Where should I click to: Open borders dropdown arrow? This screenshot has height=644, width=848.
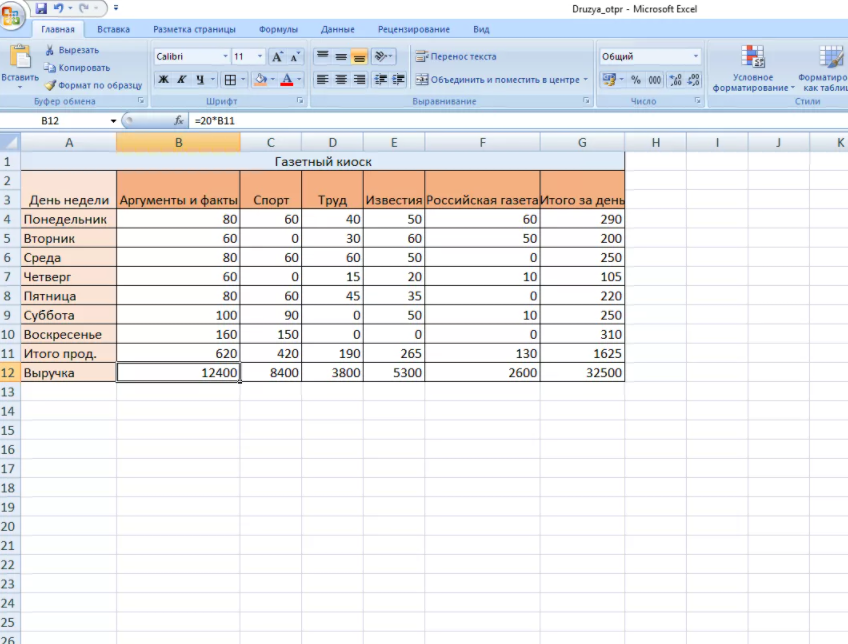pyautogui.click(x=243, y=80)
